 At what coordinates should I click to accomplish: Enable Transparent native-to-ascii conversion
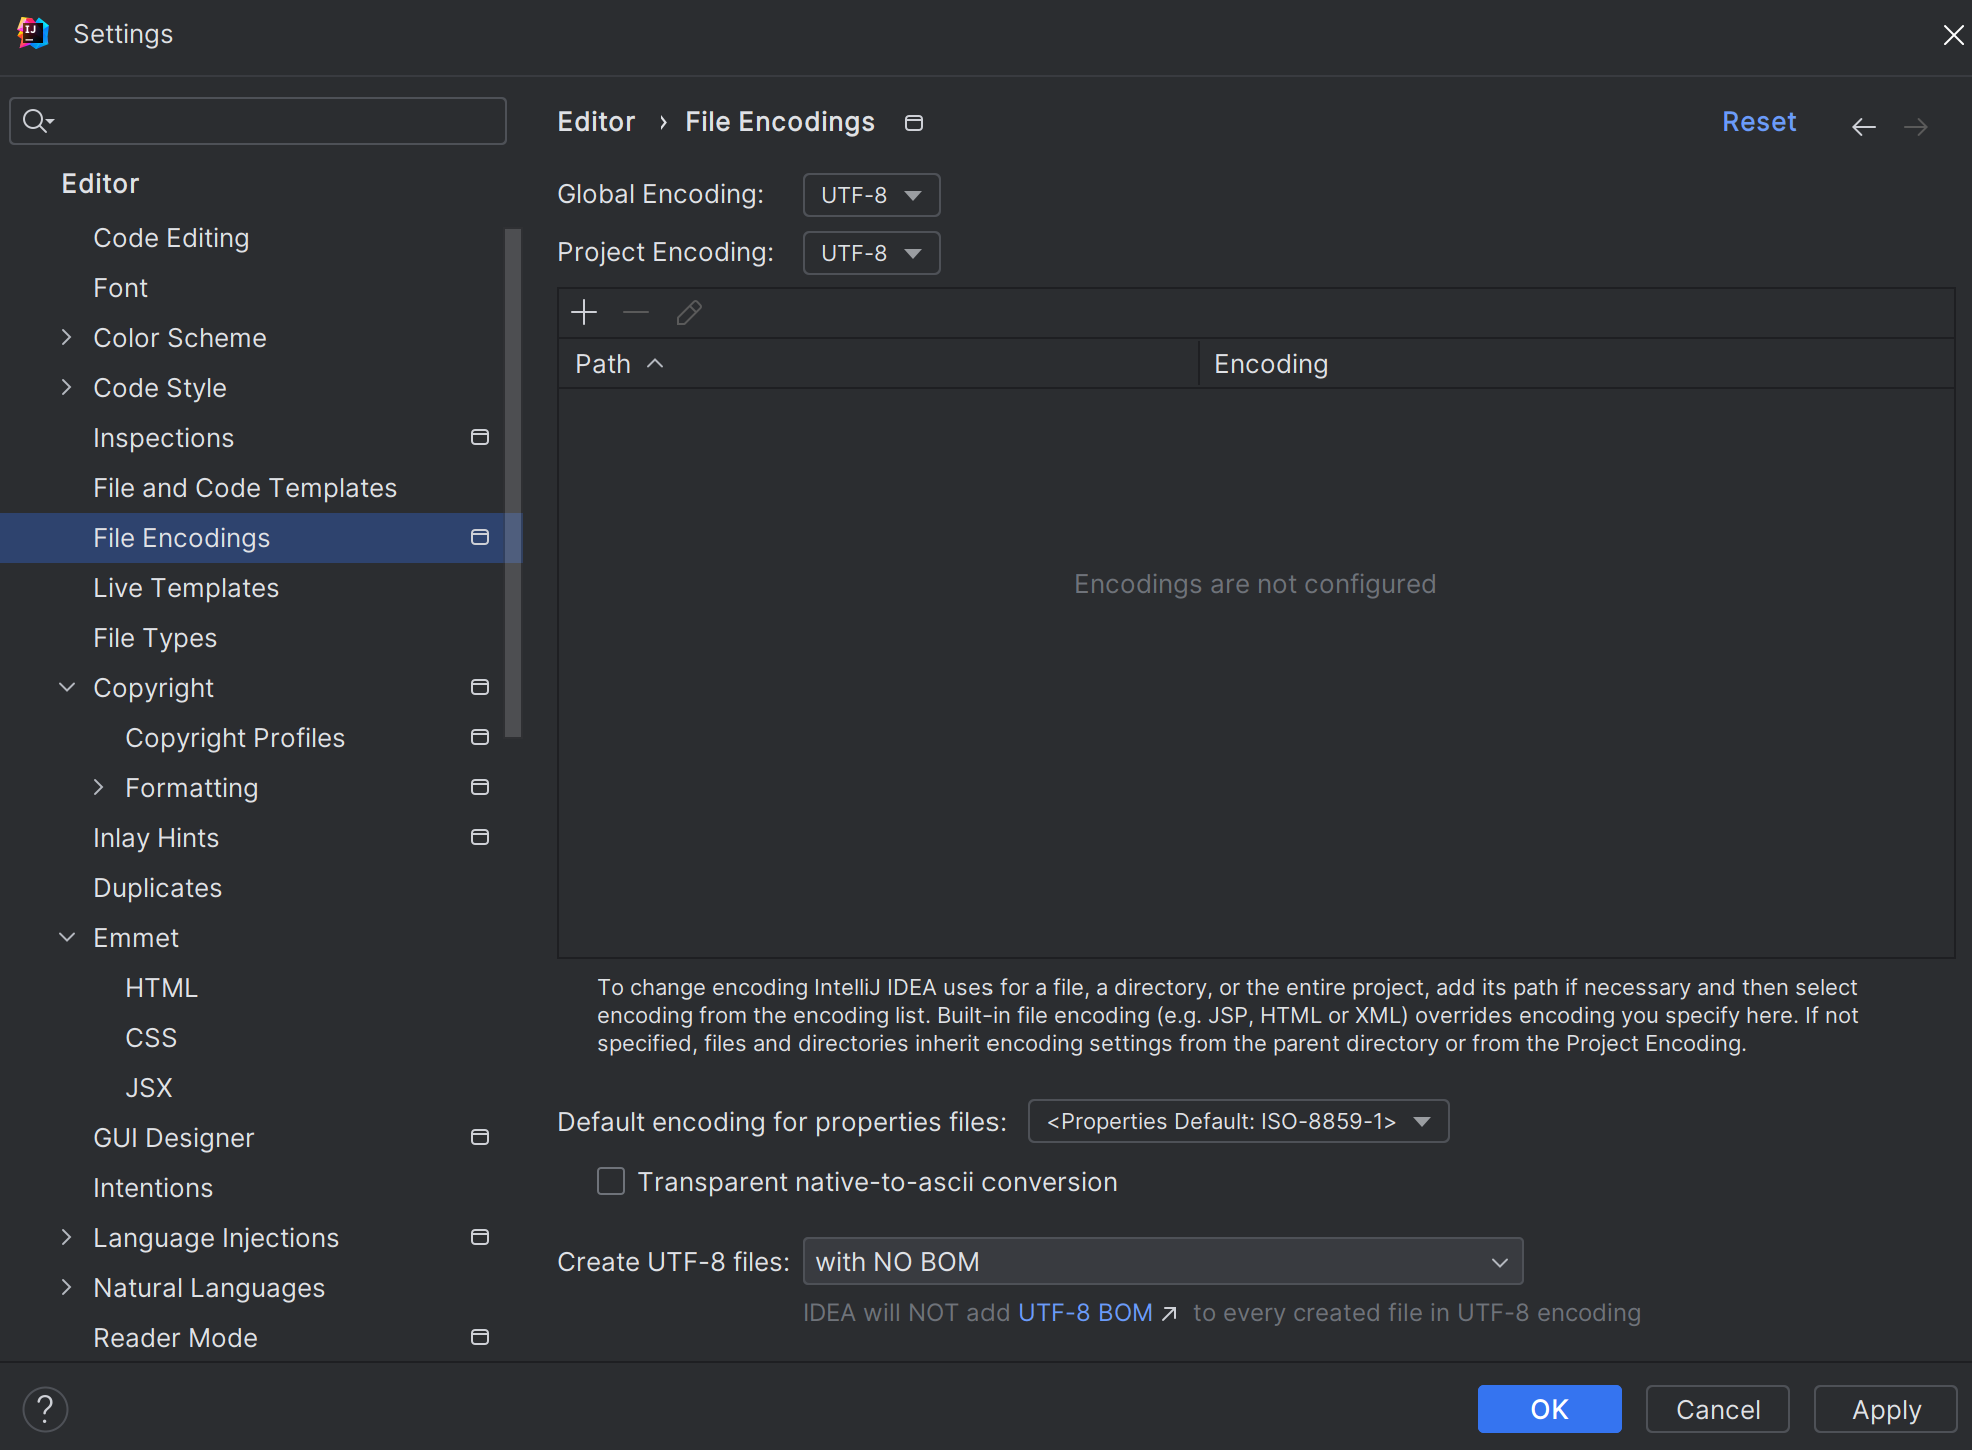611,1181
